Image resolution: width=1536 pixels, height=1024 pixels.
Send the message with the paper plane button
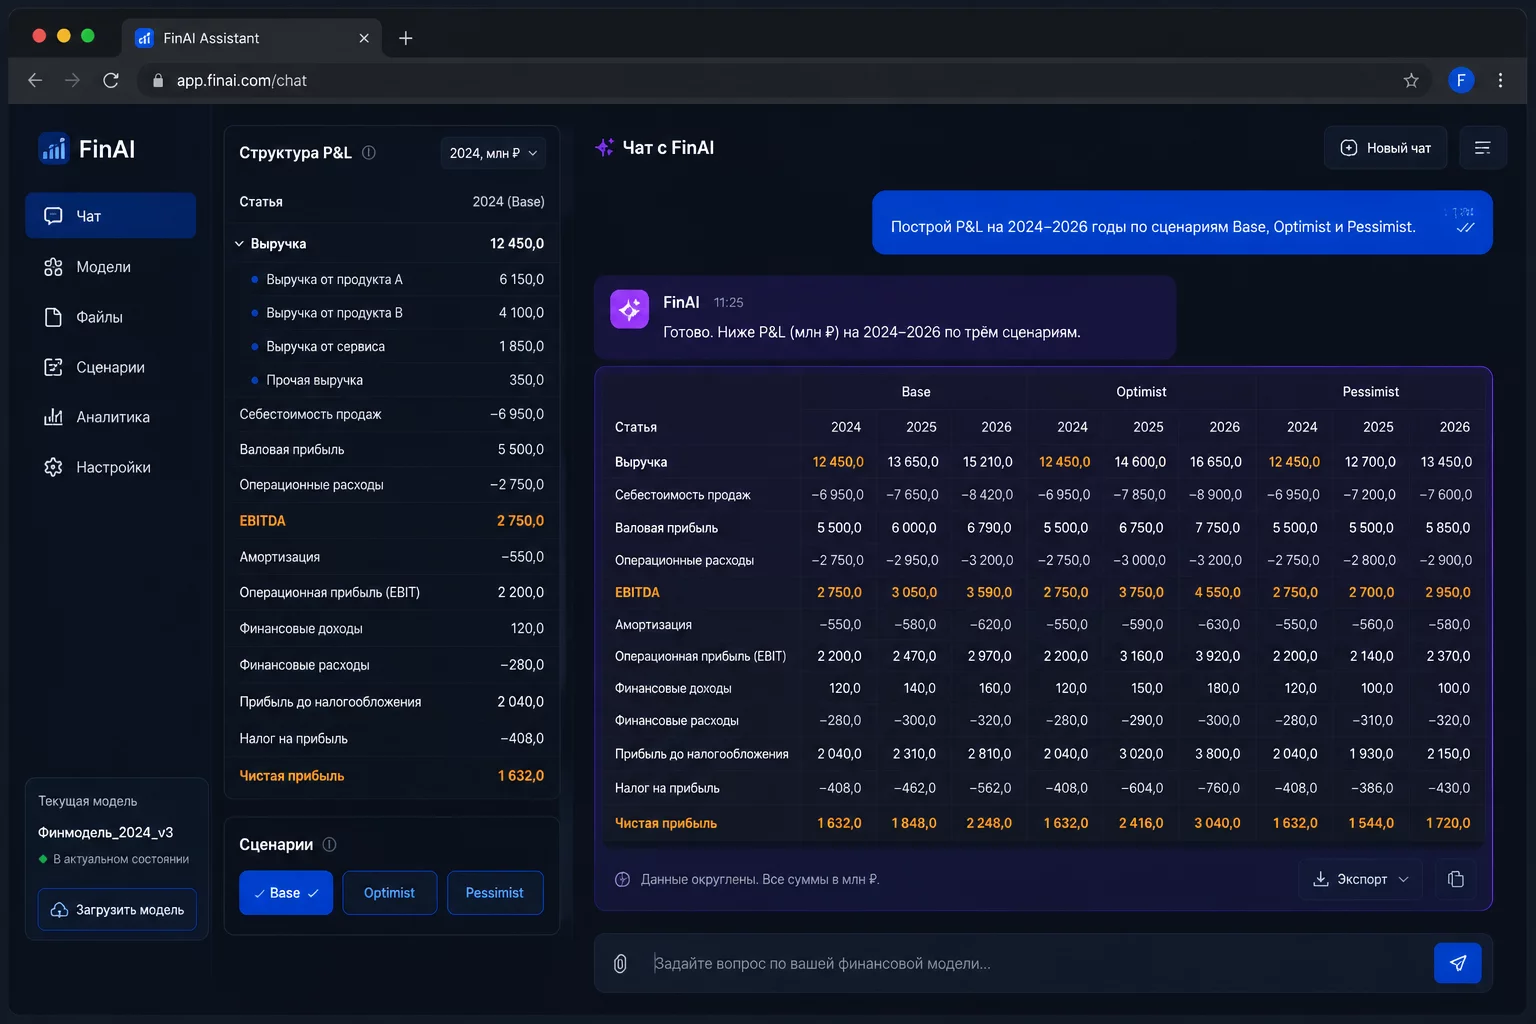point(1458,963)
